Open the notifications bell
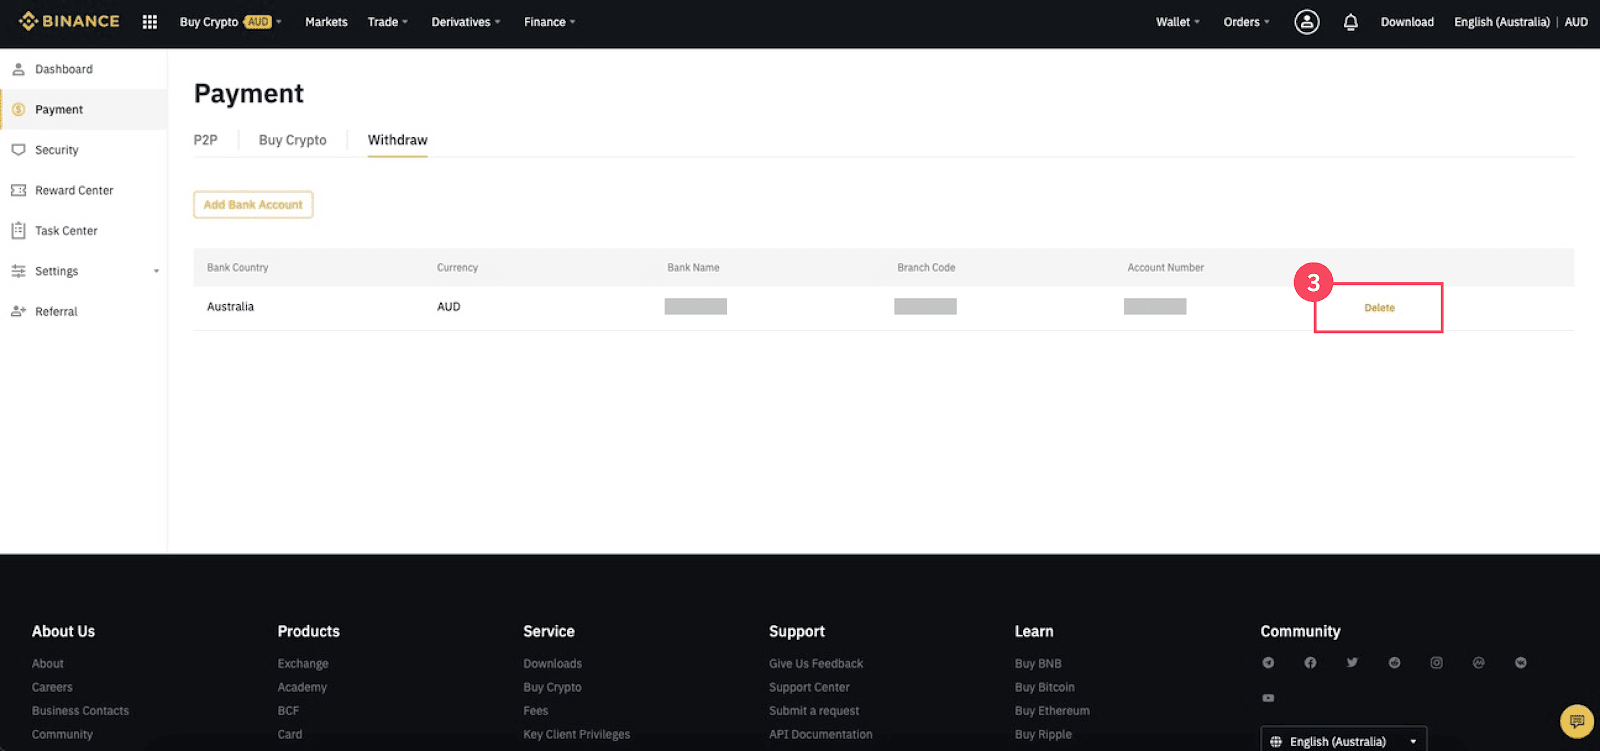The height and width of the screenshot is (751, 1600). coord(1351,22)
